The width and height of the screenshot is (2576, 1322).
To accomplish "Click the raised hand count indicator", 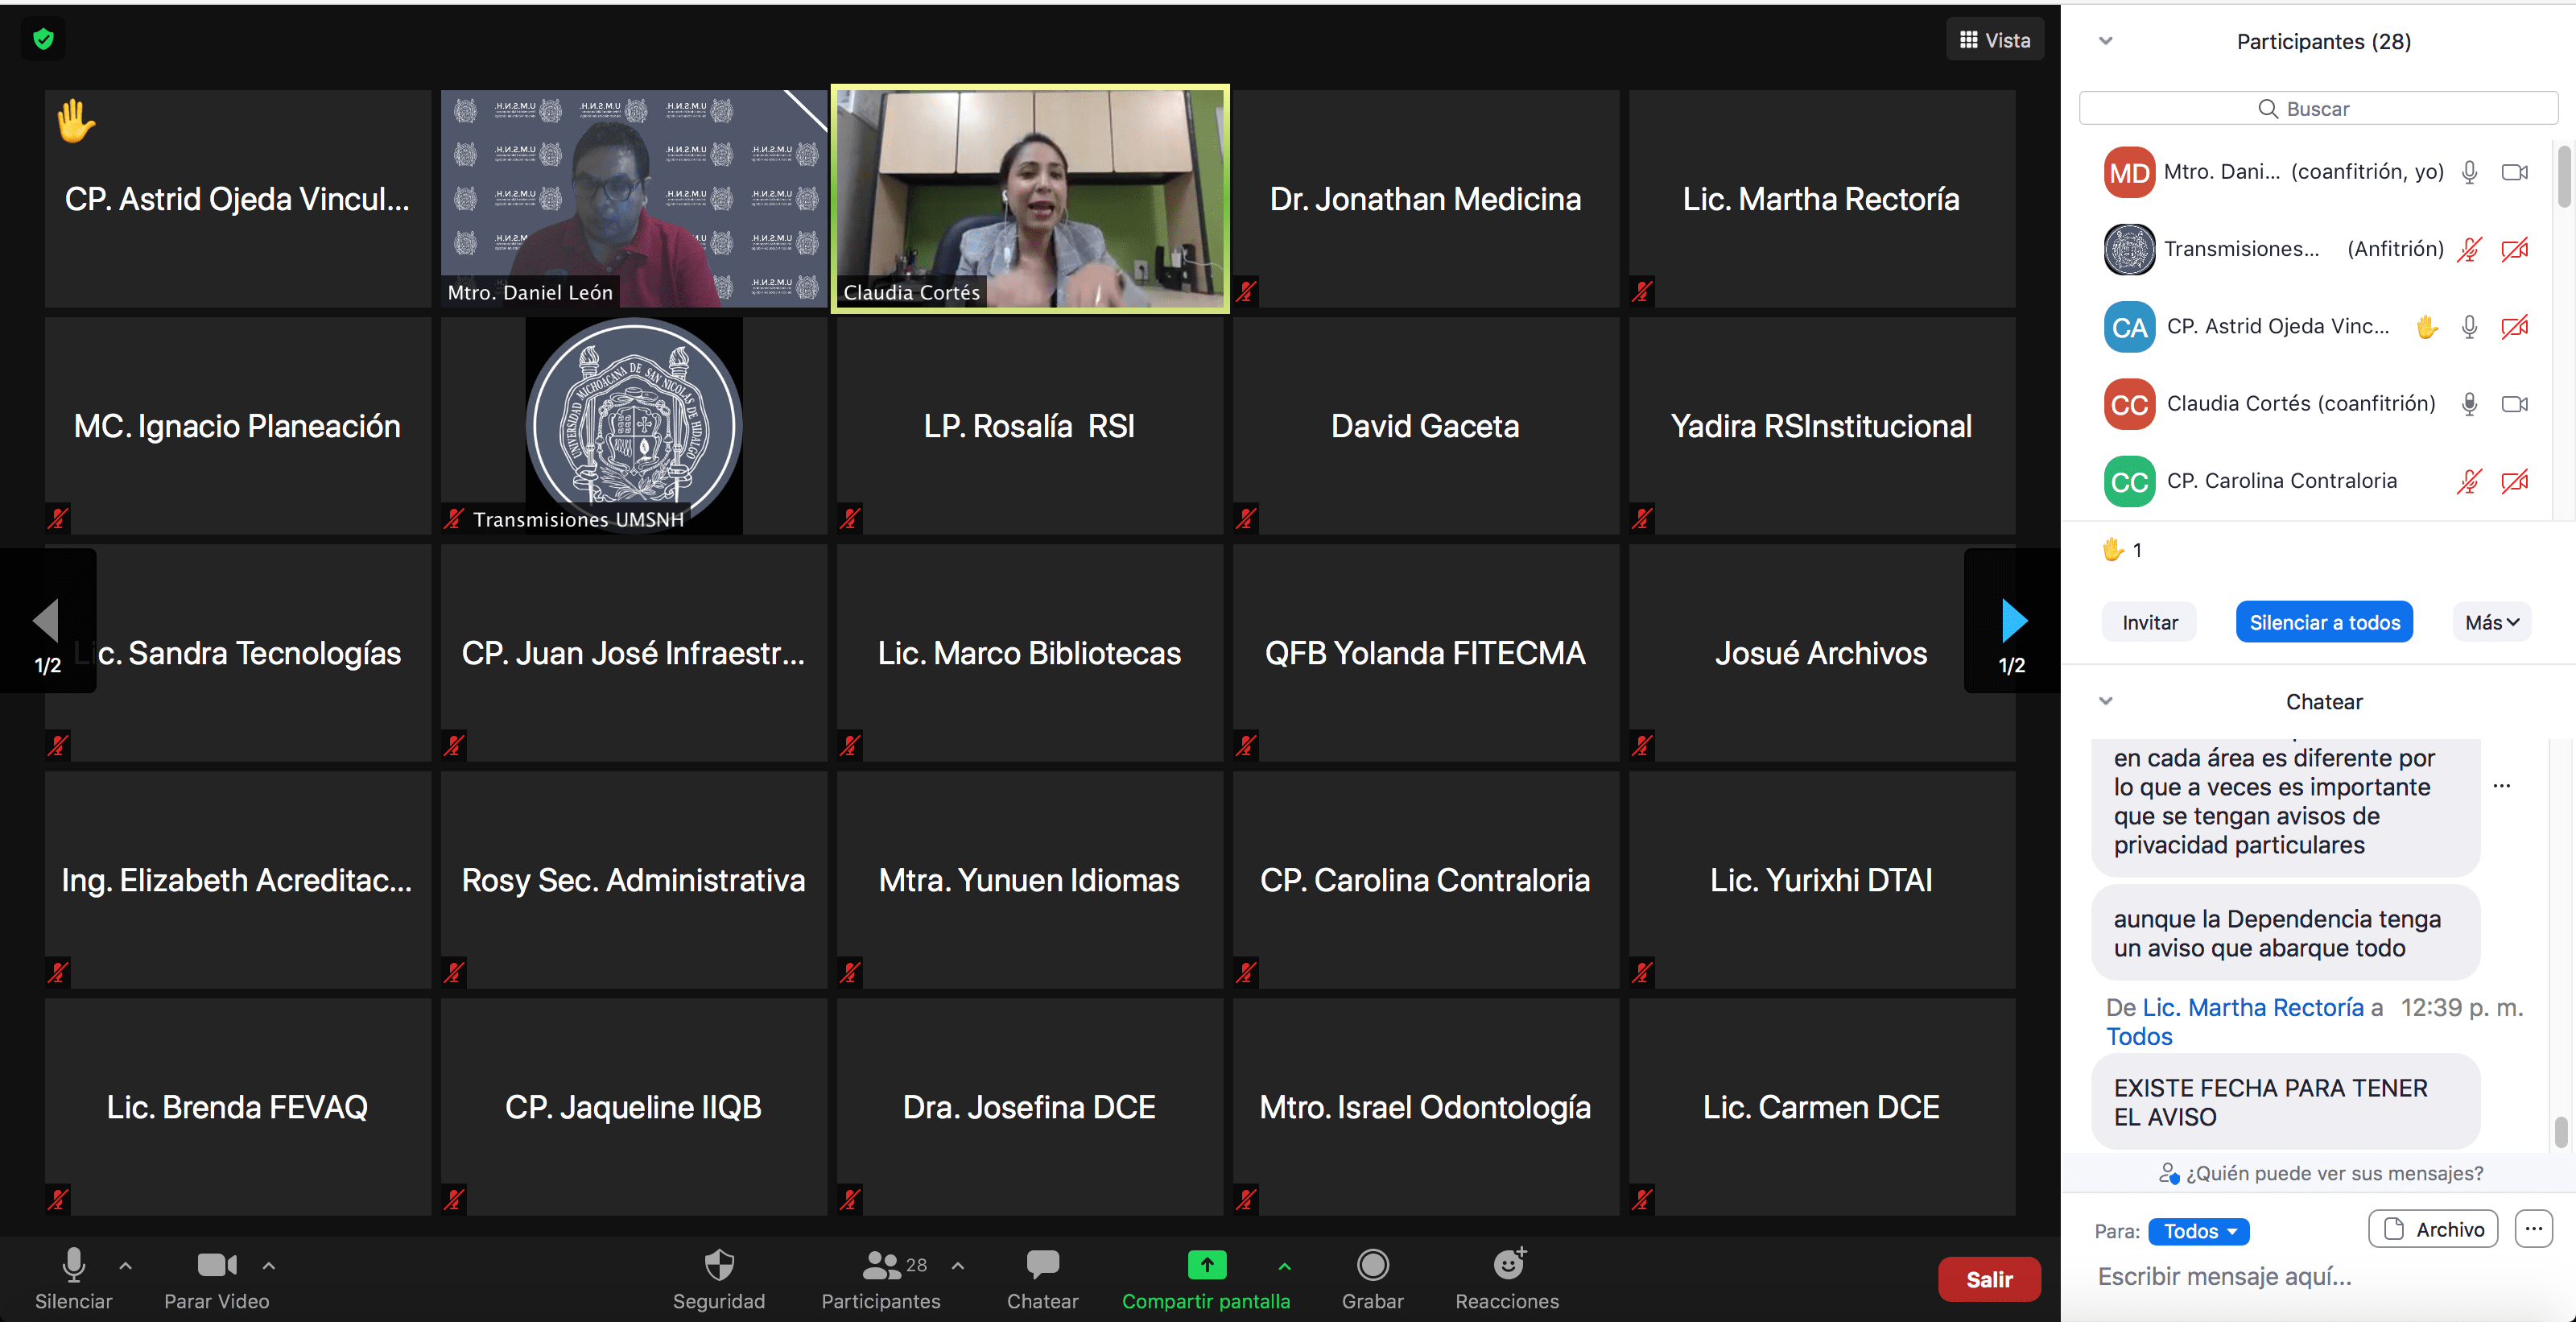I will coord(2121,550).
